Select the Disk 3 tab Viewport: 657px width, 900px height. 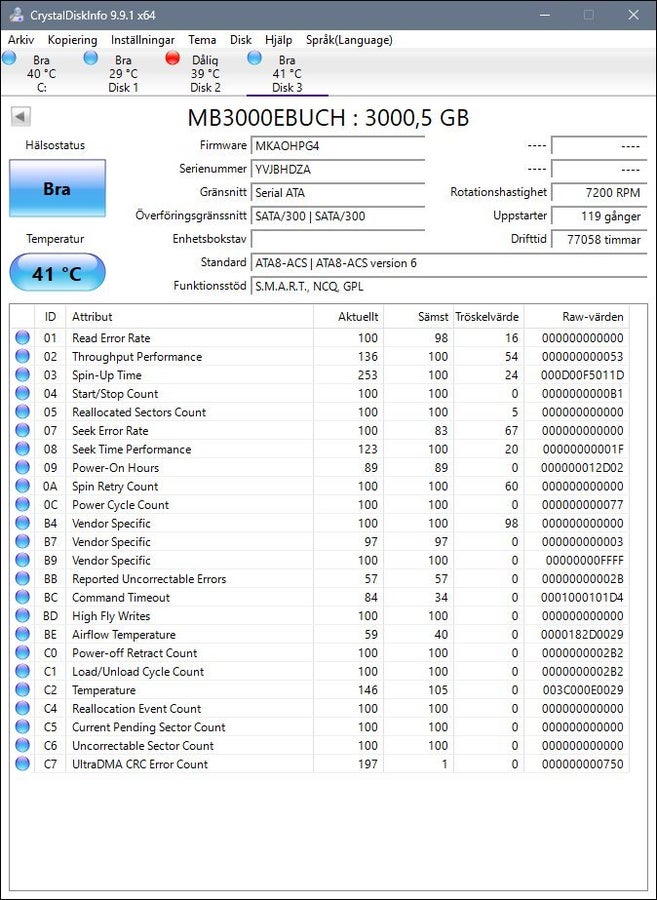(287, 73)
